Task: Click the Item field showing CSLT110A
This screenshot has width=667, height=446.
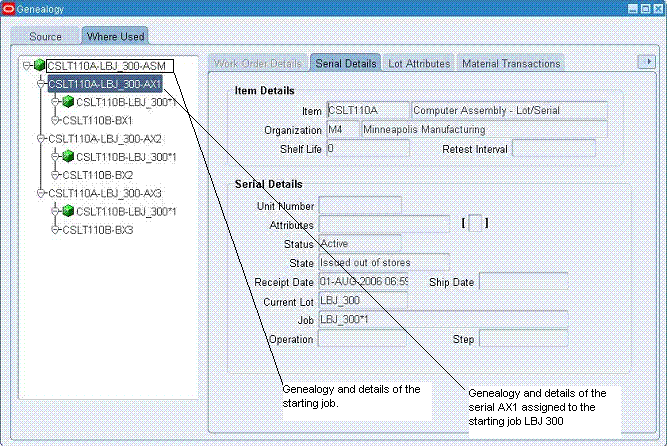Action: [x=368, y=110]
